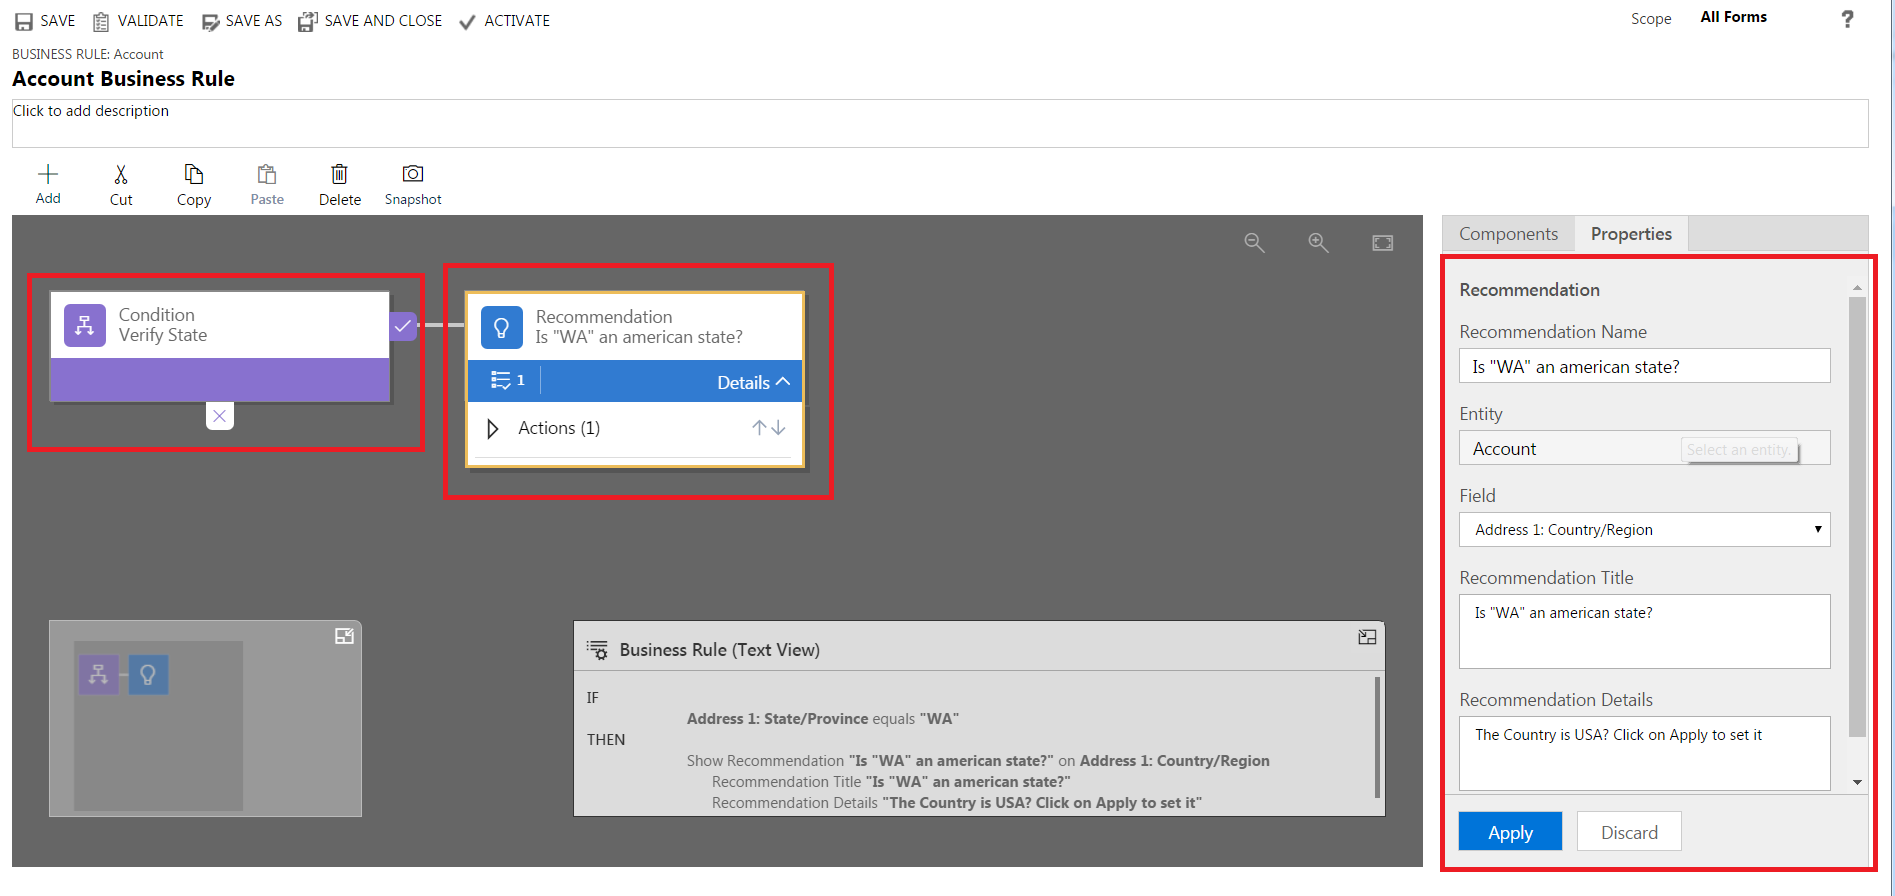Click the condition false X connector
Image resolution: width=1895 pixels, height=896 pixels.
tap(220, 416)
